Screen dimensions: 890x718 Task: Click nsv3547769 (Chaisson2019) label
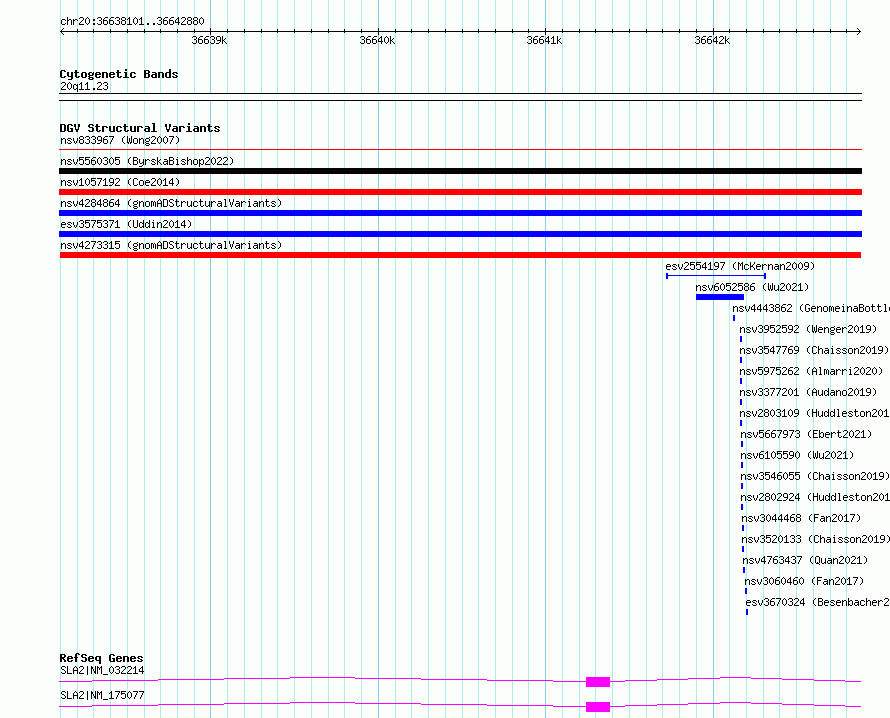pos(814,350)
